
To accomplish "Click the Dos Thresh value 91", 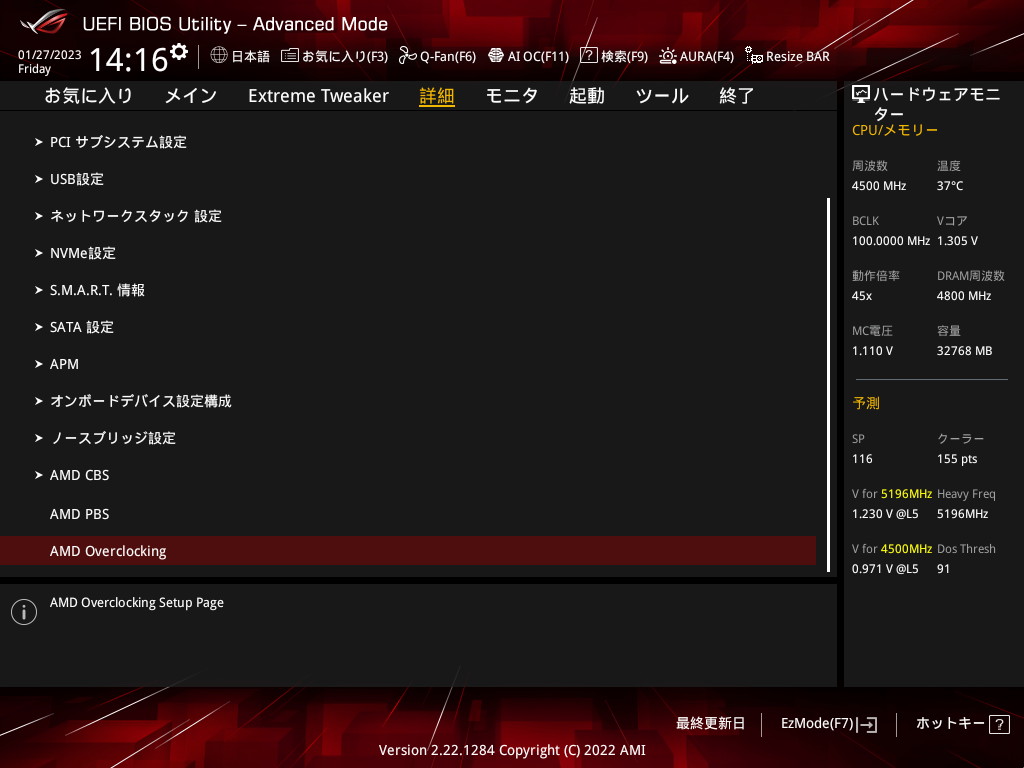I will (943, 569).
